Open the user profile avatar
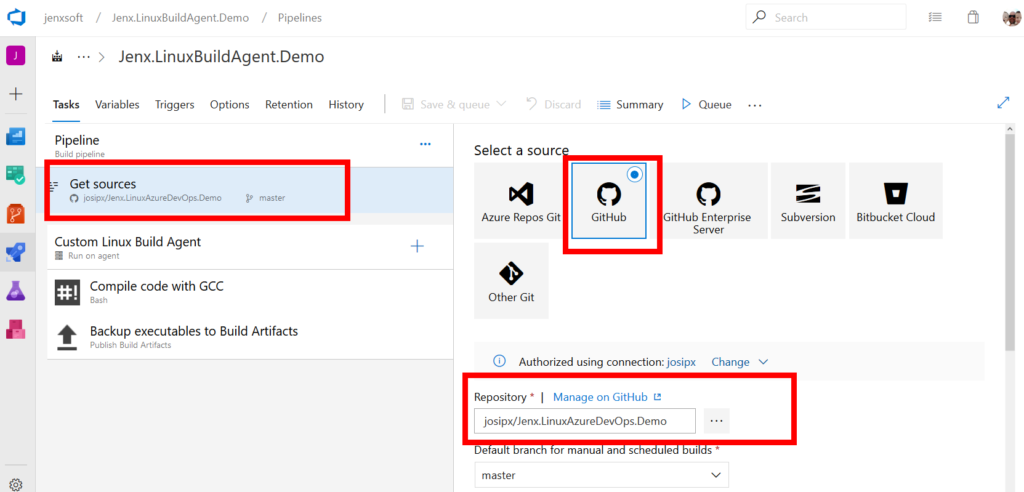This screenshot has width=1024, height=492. click(x=1012, y=18)
